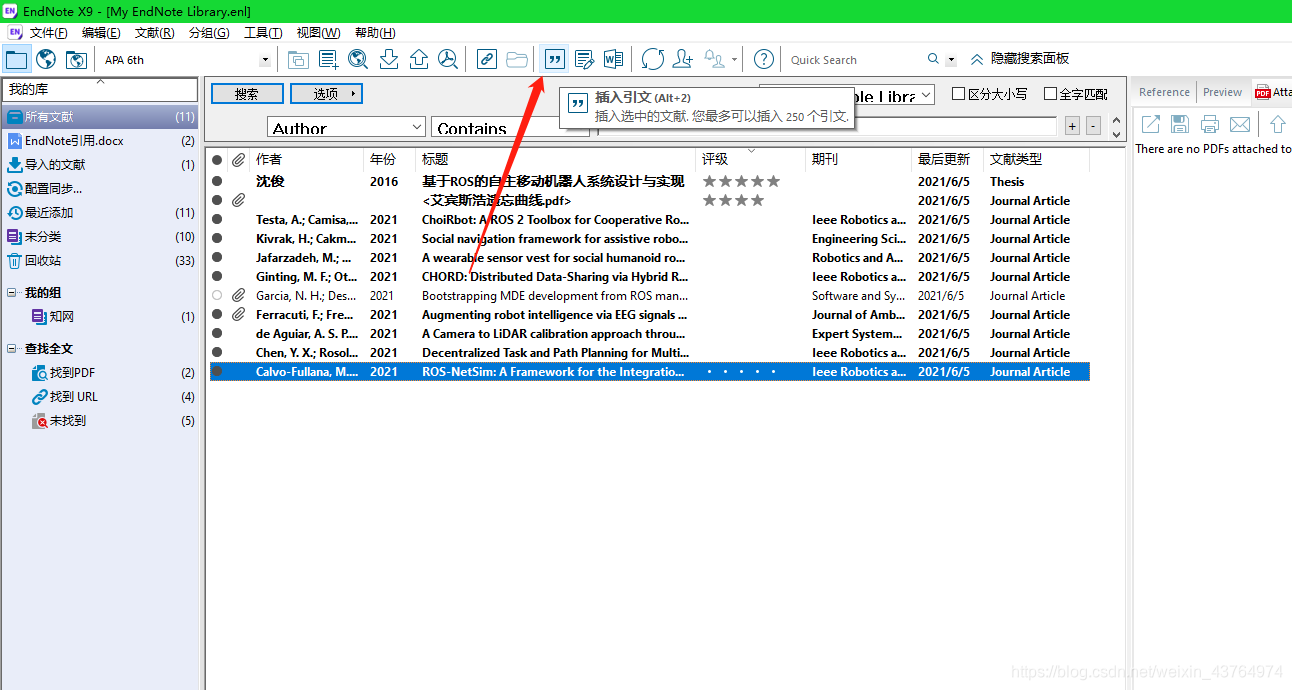Sort by the 评级 column header
This screenshot has height=690, width=1292.
point(750,159)
